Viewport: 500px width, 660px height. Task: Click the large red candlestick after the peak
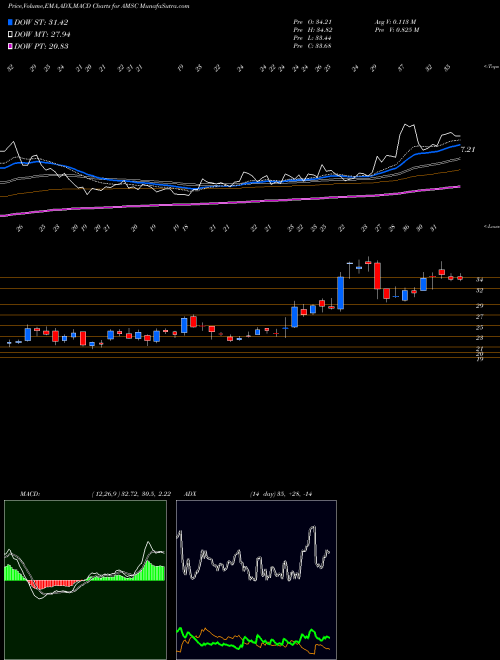[x=378, y=276]
